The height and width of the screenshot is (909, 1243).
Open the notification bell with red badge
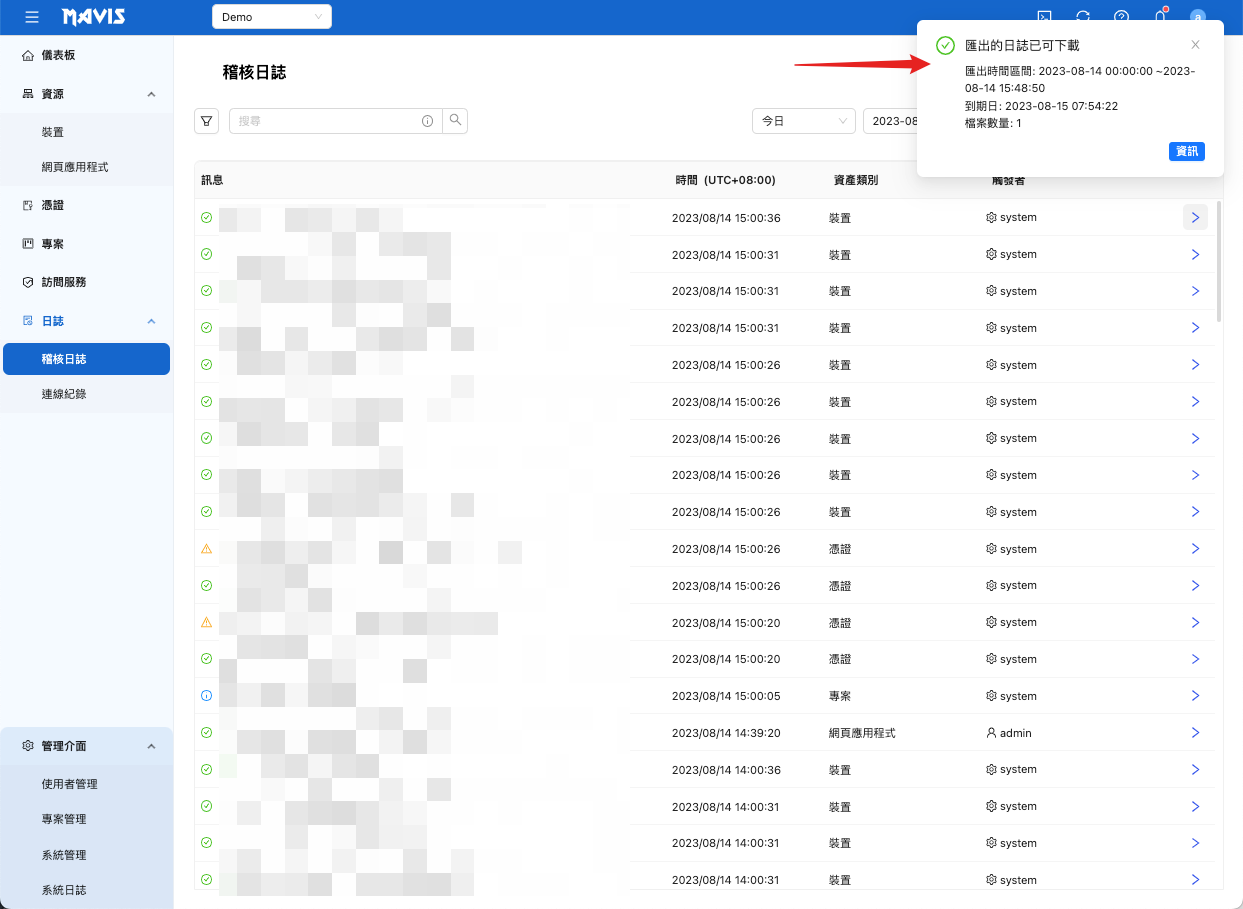(1159, 16)
